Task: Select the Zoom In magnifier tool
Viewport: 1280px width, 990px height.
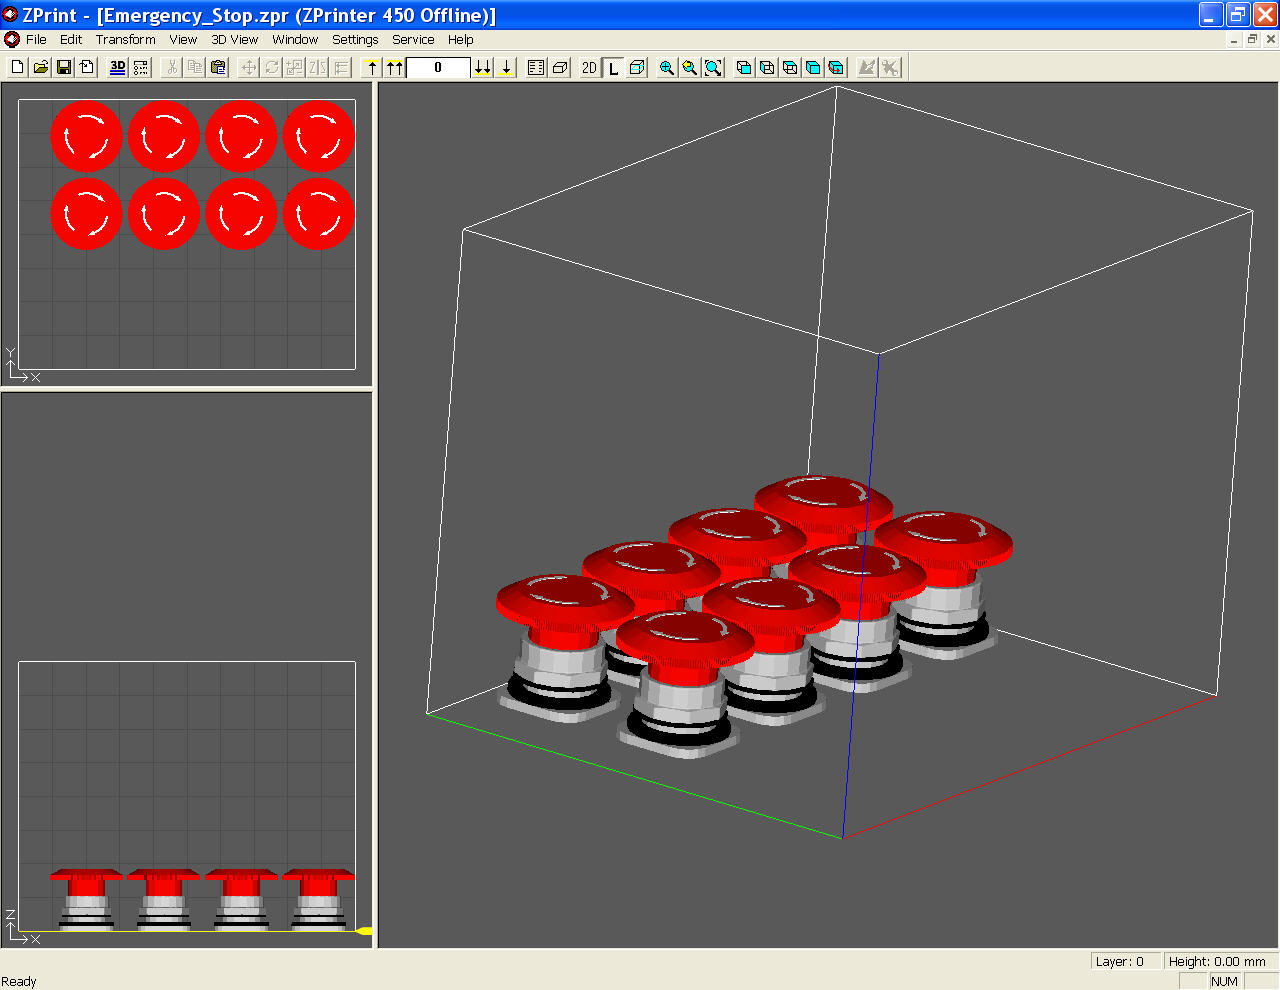Action: 666,67
